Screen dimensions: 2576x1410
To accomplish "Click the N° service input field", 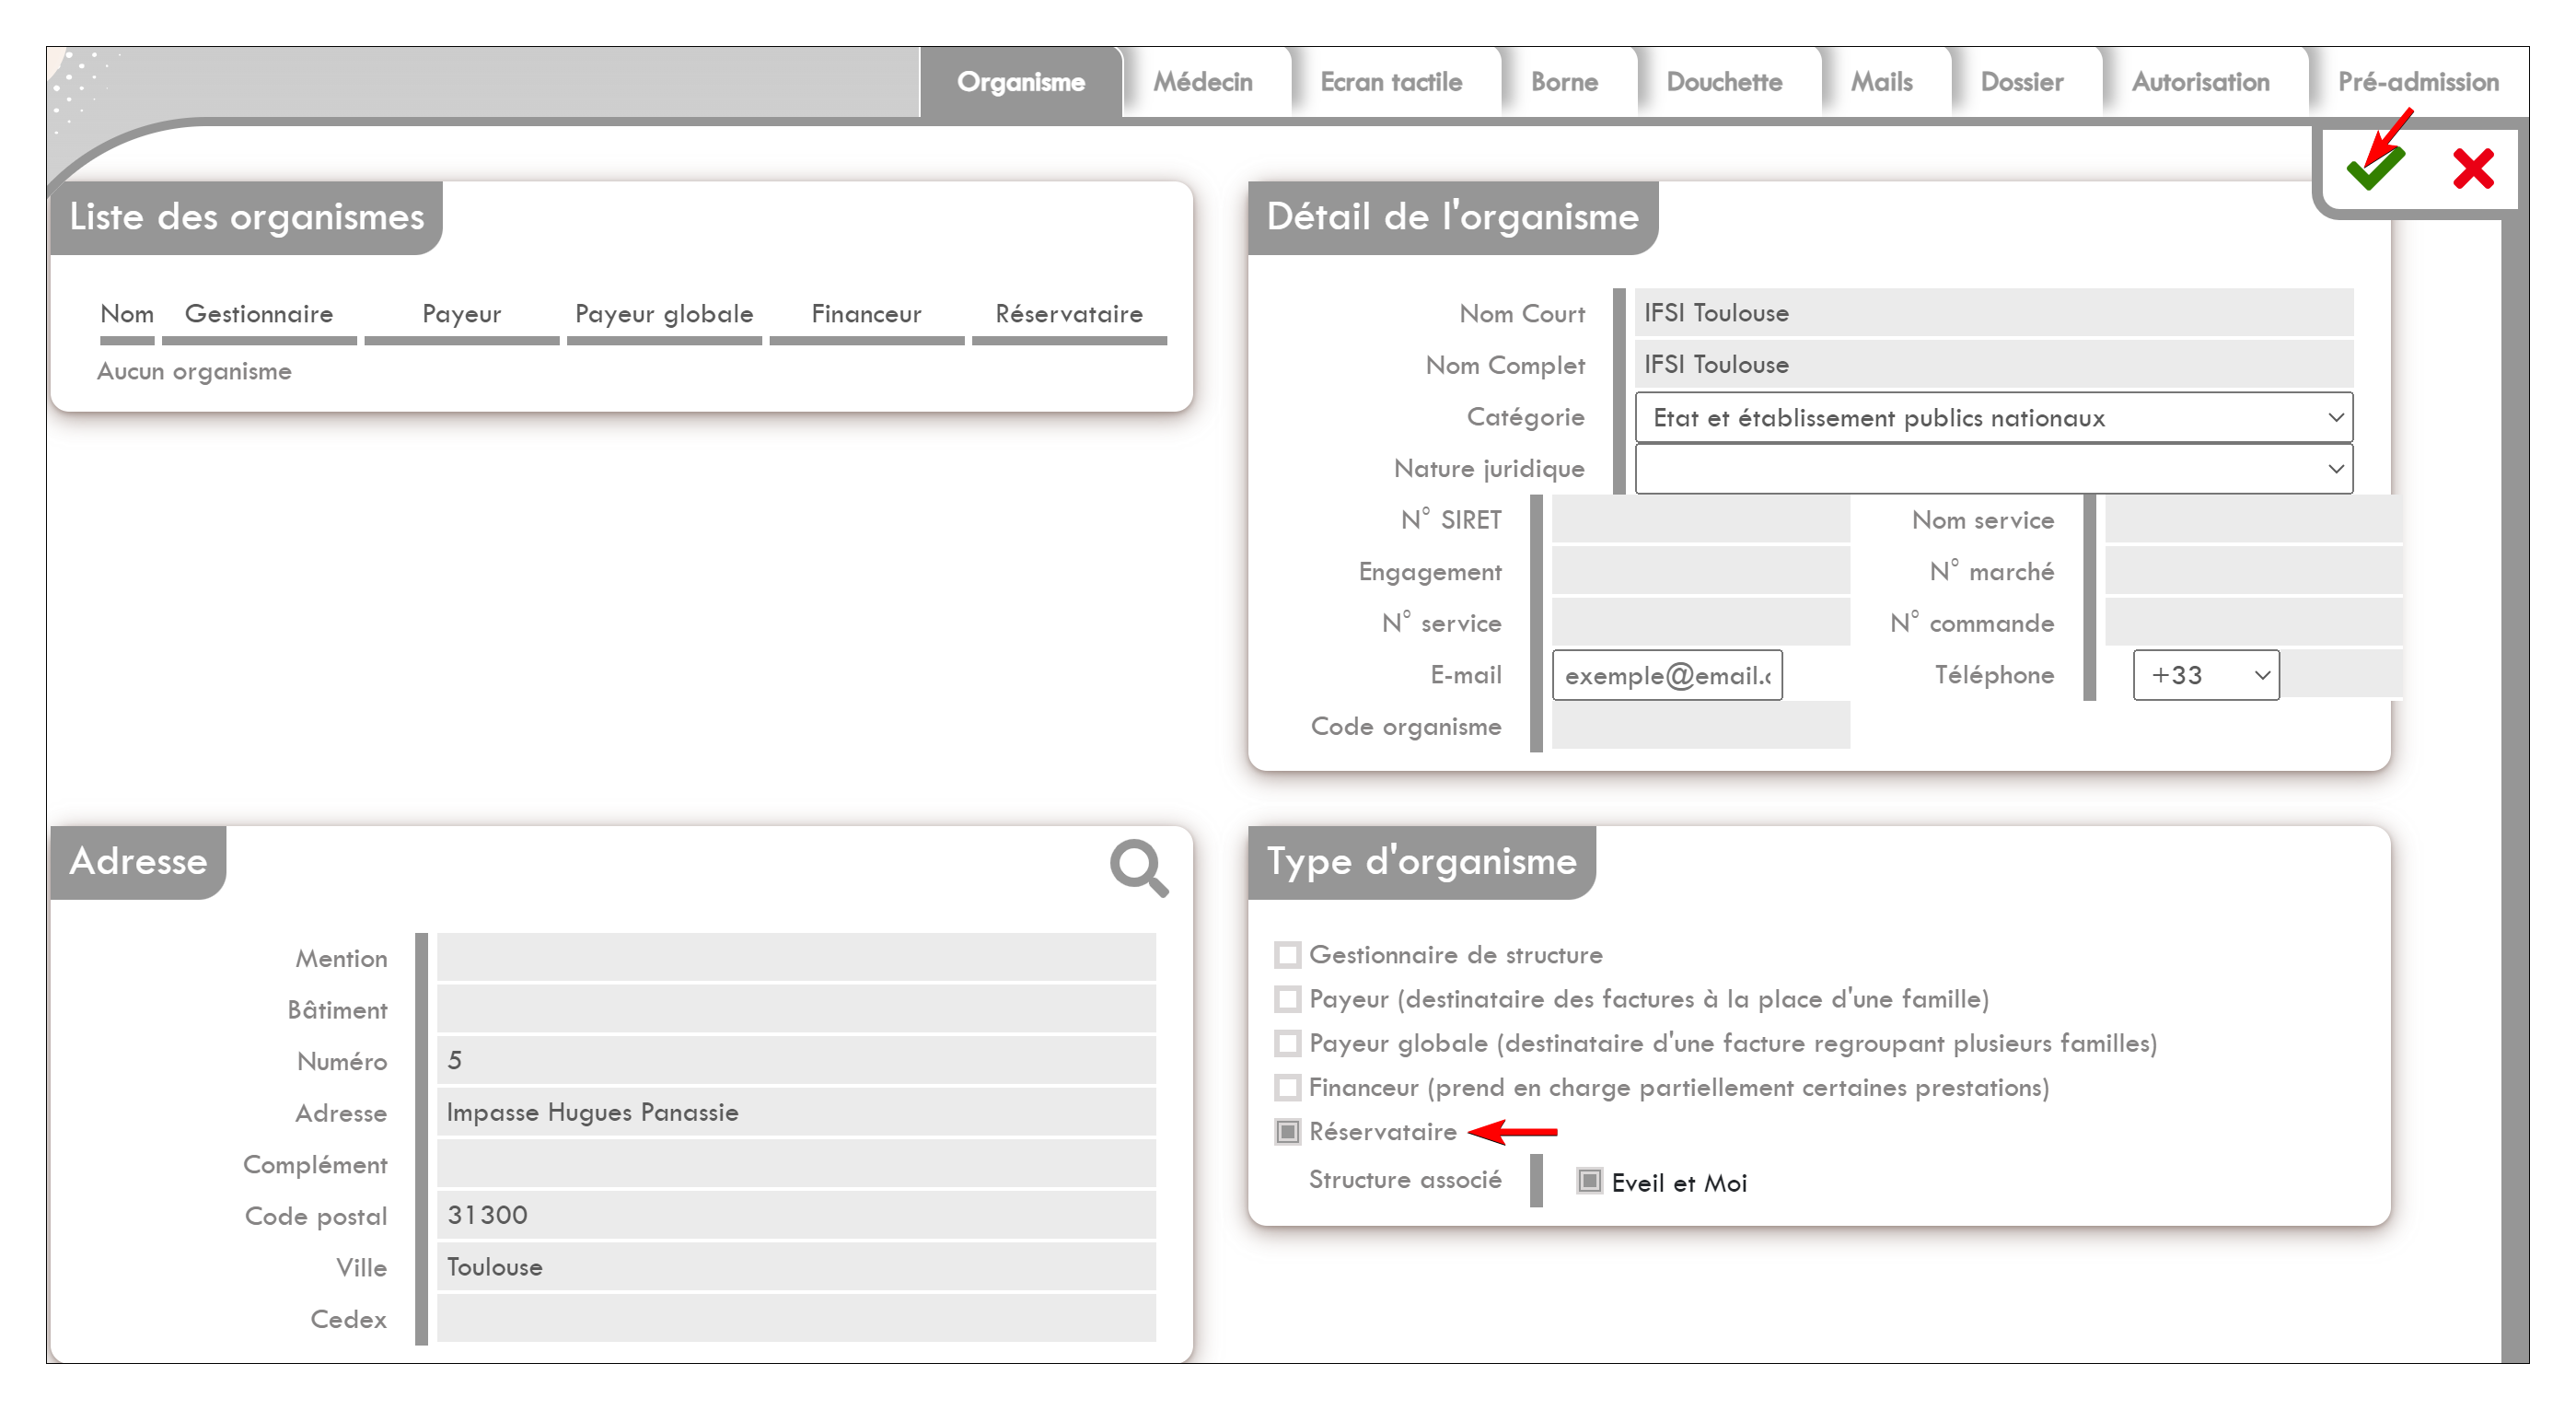I will tap(1700, 623).
